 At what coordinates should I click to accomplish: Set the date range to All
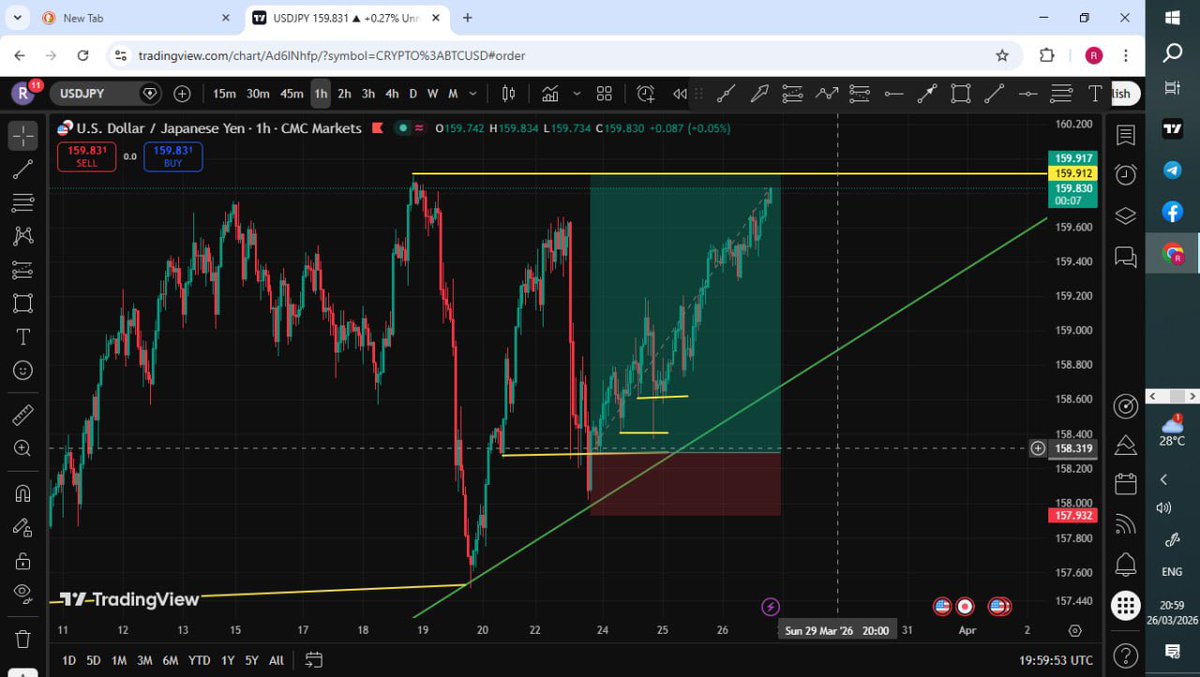[276, 660]
